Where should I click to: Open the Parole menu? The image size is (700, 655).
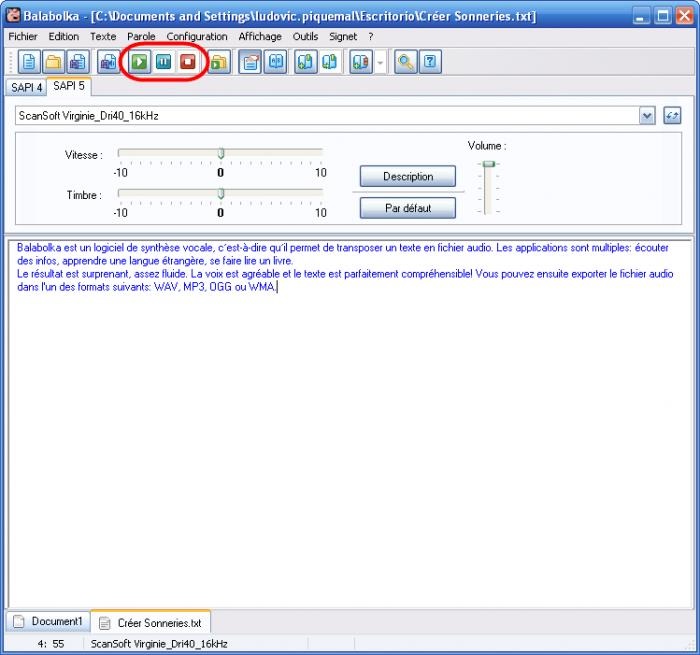(141, 37)
